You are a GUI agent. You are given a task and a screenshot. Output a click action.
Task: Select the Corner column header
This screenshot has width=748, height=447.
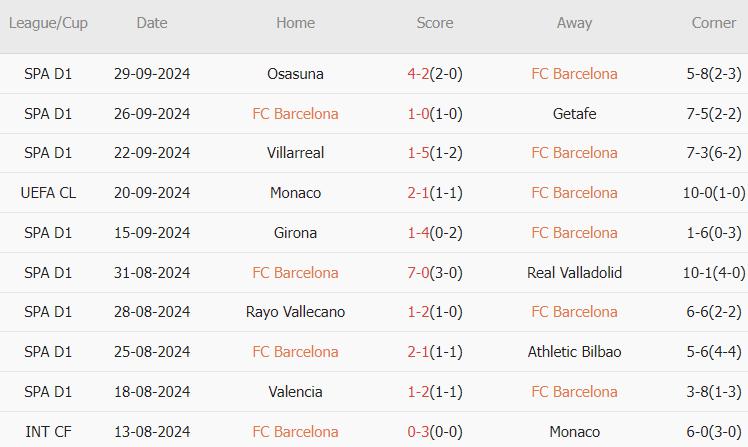pyautogui.click(x=713, y=23)
